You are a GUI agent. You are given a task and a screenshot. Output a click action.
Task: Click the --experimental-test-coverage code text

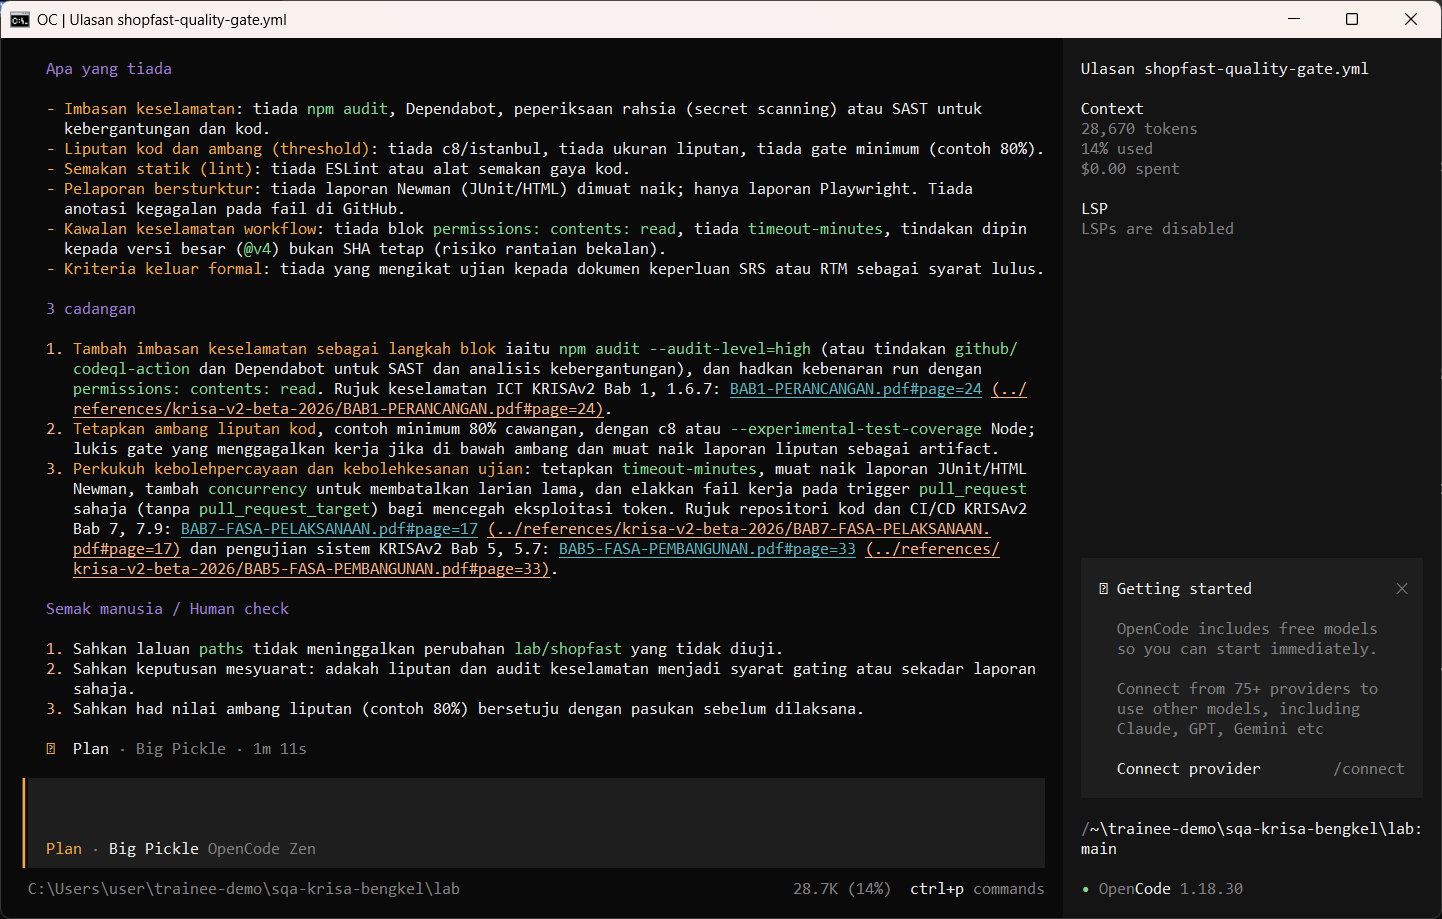point(856,429)
